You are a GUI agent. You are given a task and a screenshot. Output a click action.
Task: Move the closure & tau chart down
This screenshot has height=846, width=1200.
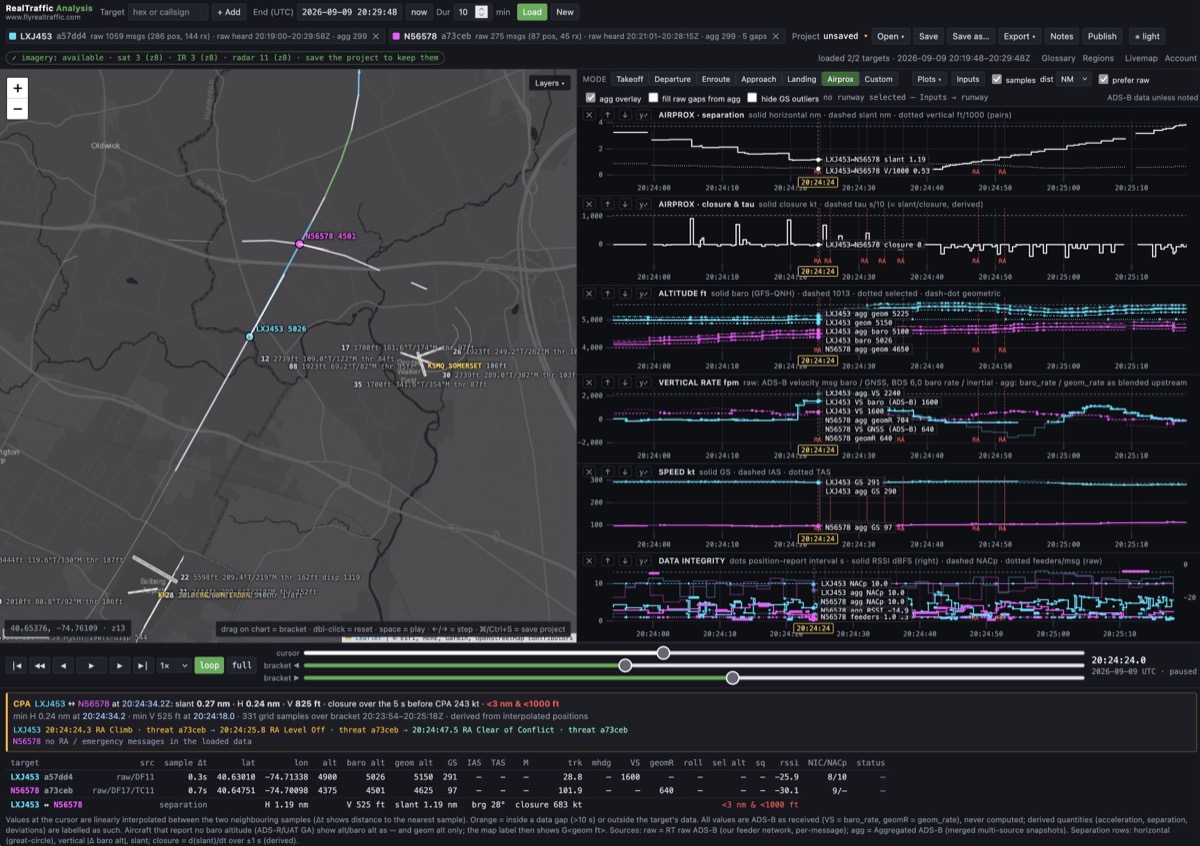(x=625, y=204)
